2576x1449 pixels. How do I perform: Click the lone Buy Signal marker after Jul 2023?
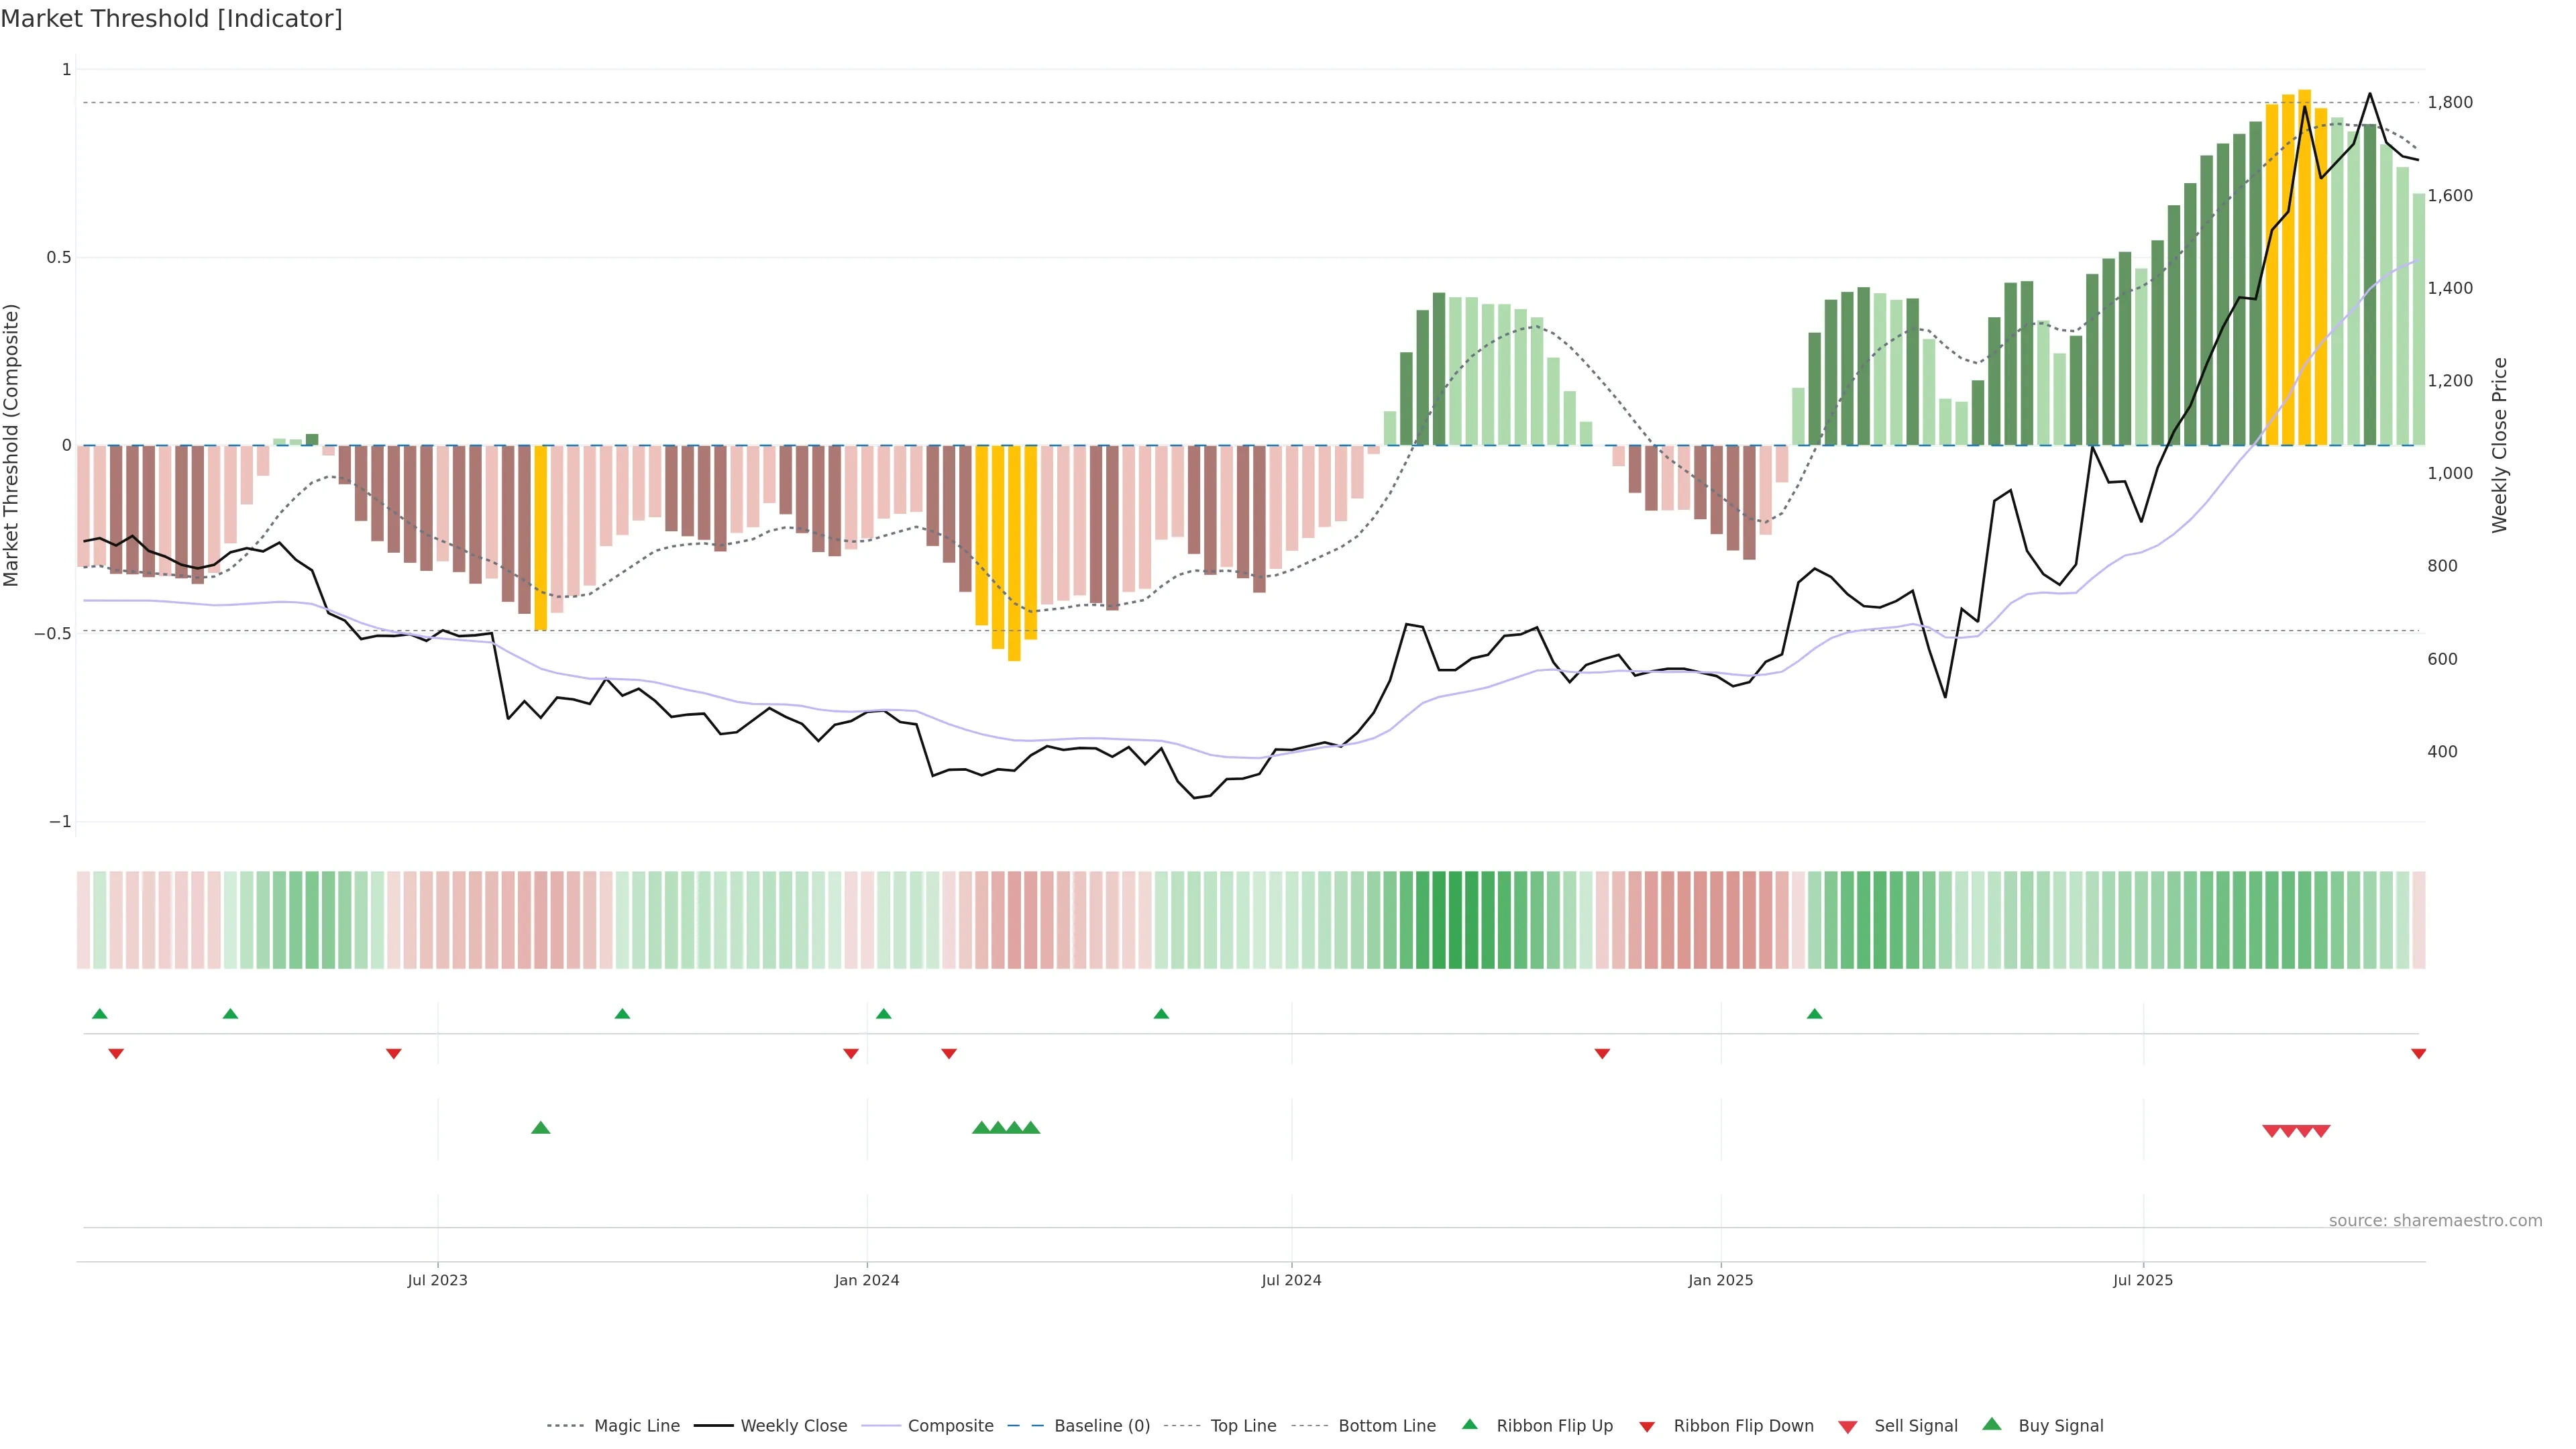point(541,1128)
